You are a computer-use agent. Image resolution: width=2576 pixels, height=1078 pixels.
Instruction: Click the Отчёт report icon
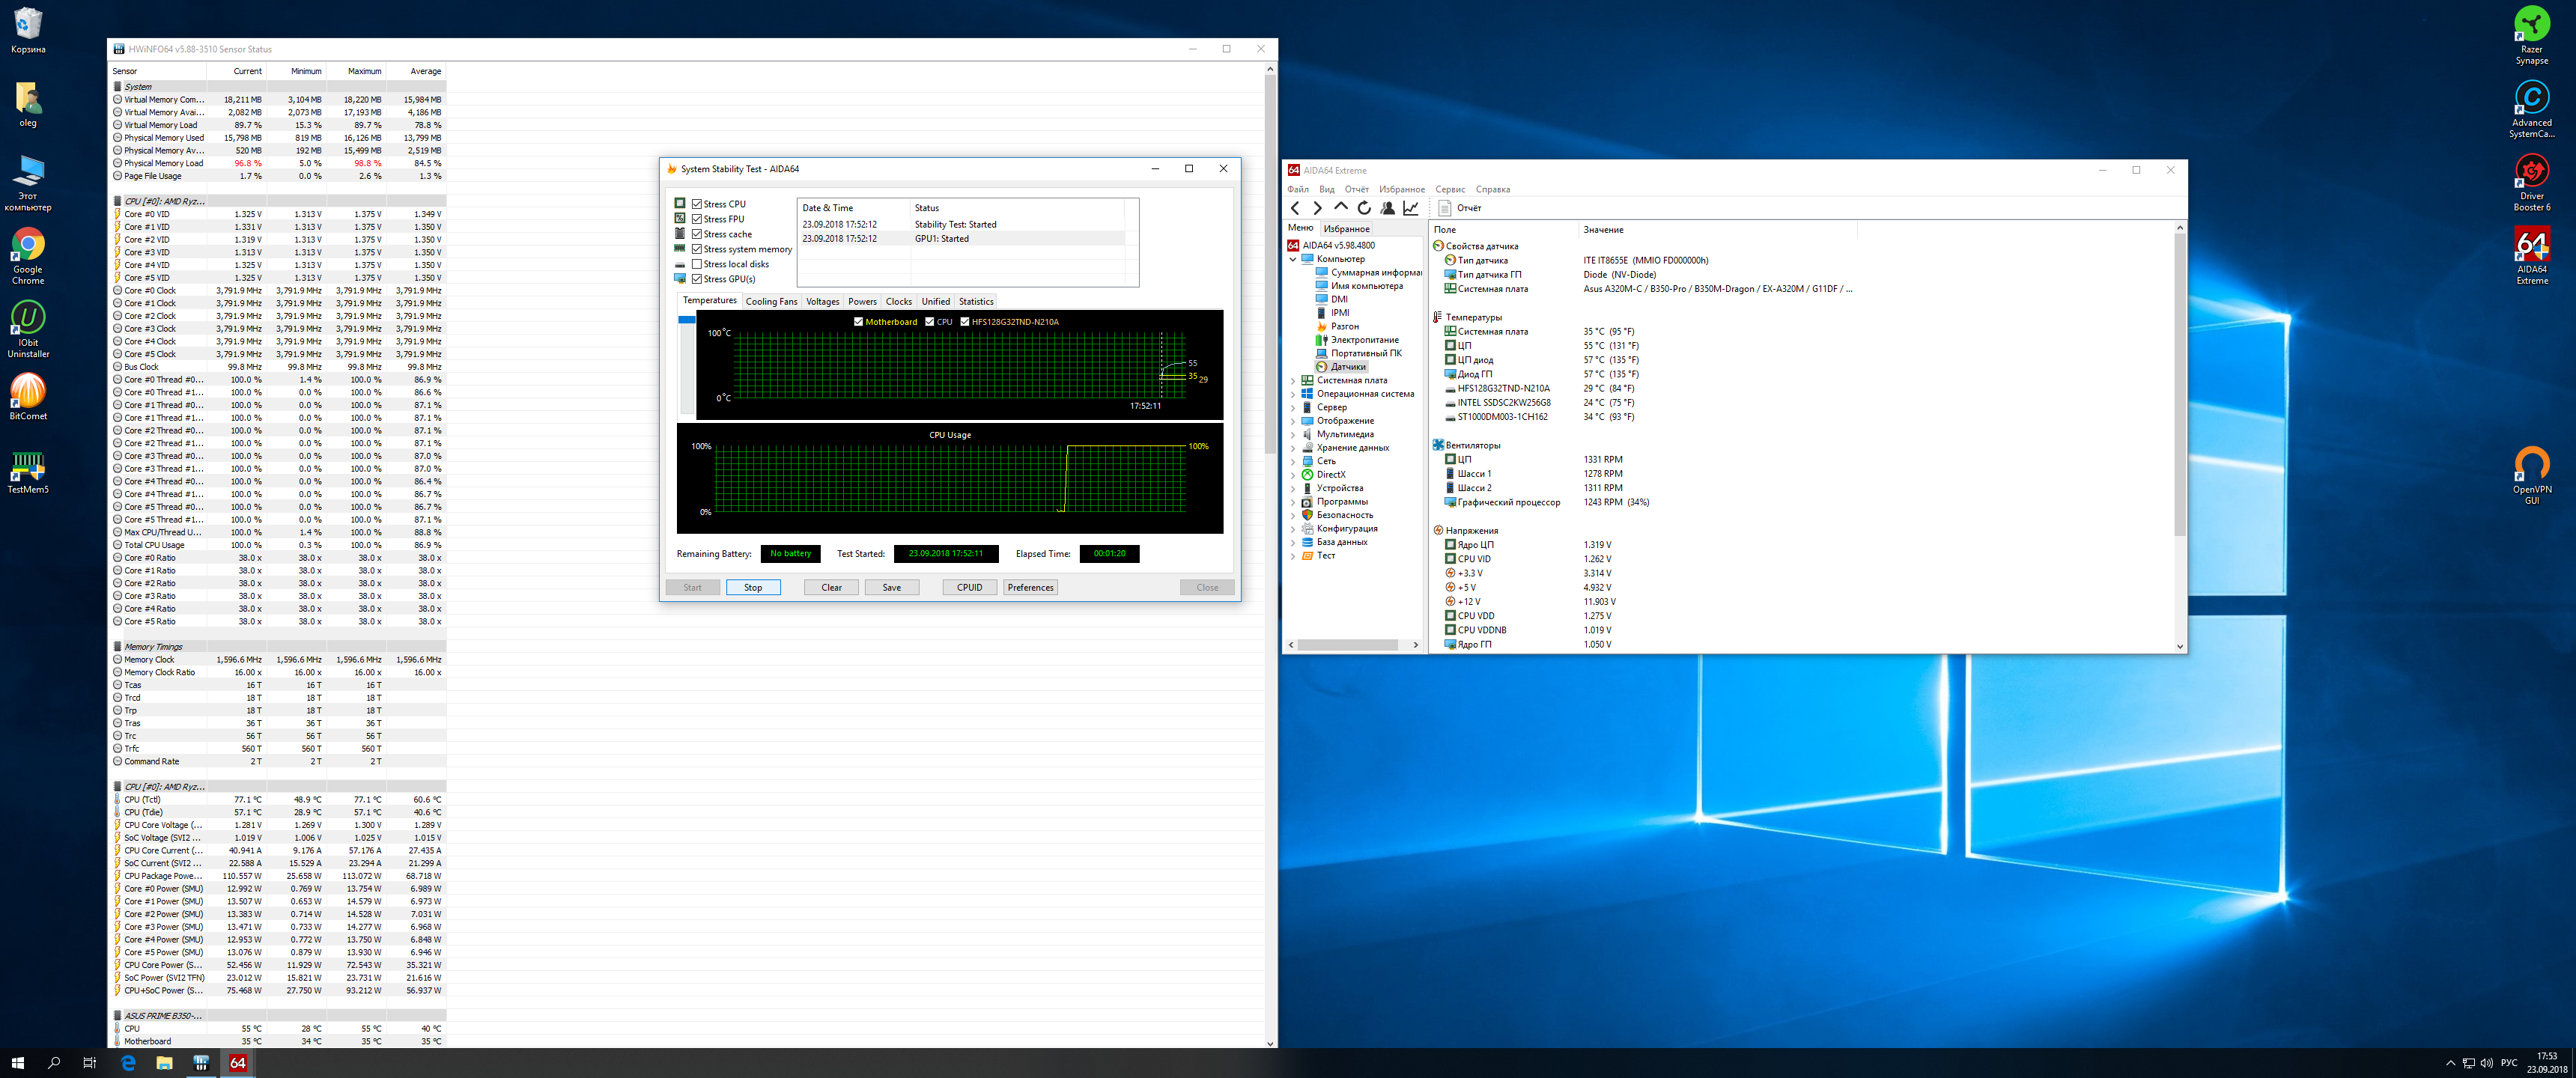(x=1445, y=208)
